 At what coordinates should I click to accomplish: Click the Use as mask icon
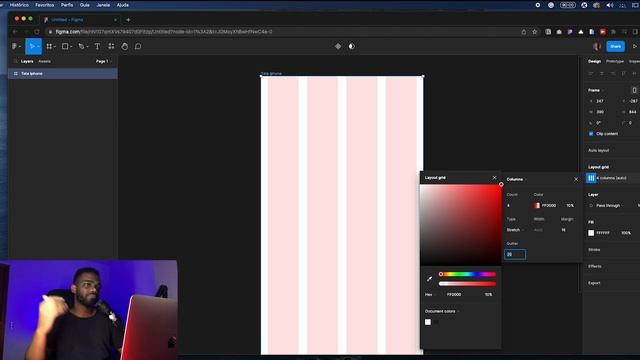351,47
